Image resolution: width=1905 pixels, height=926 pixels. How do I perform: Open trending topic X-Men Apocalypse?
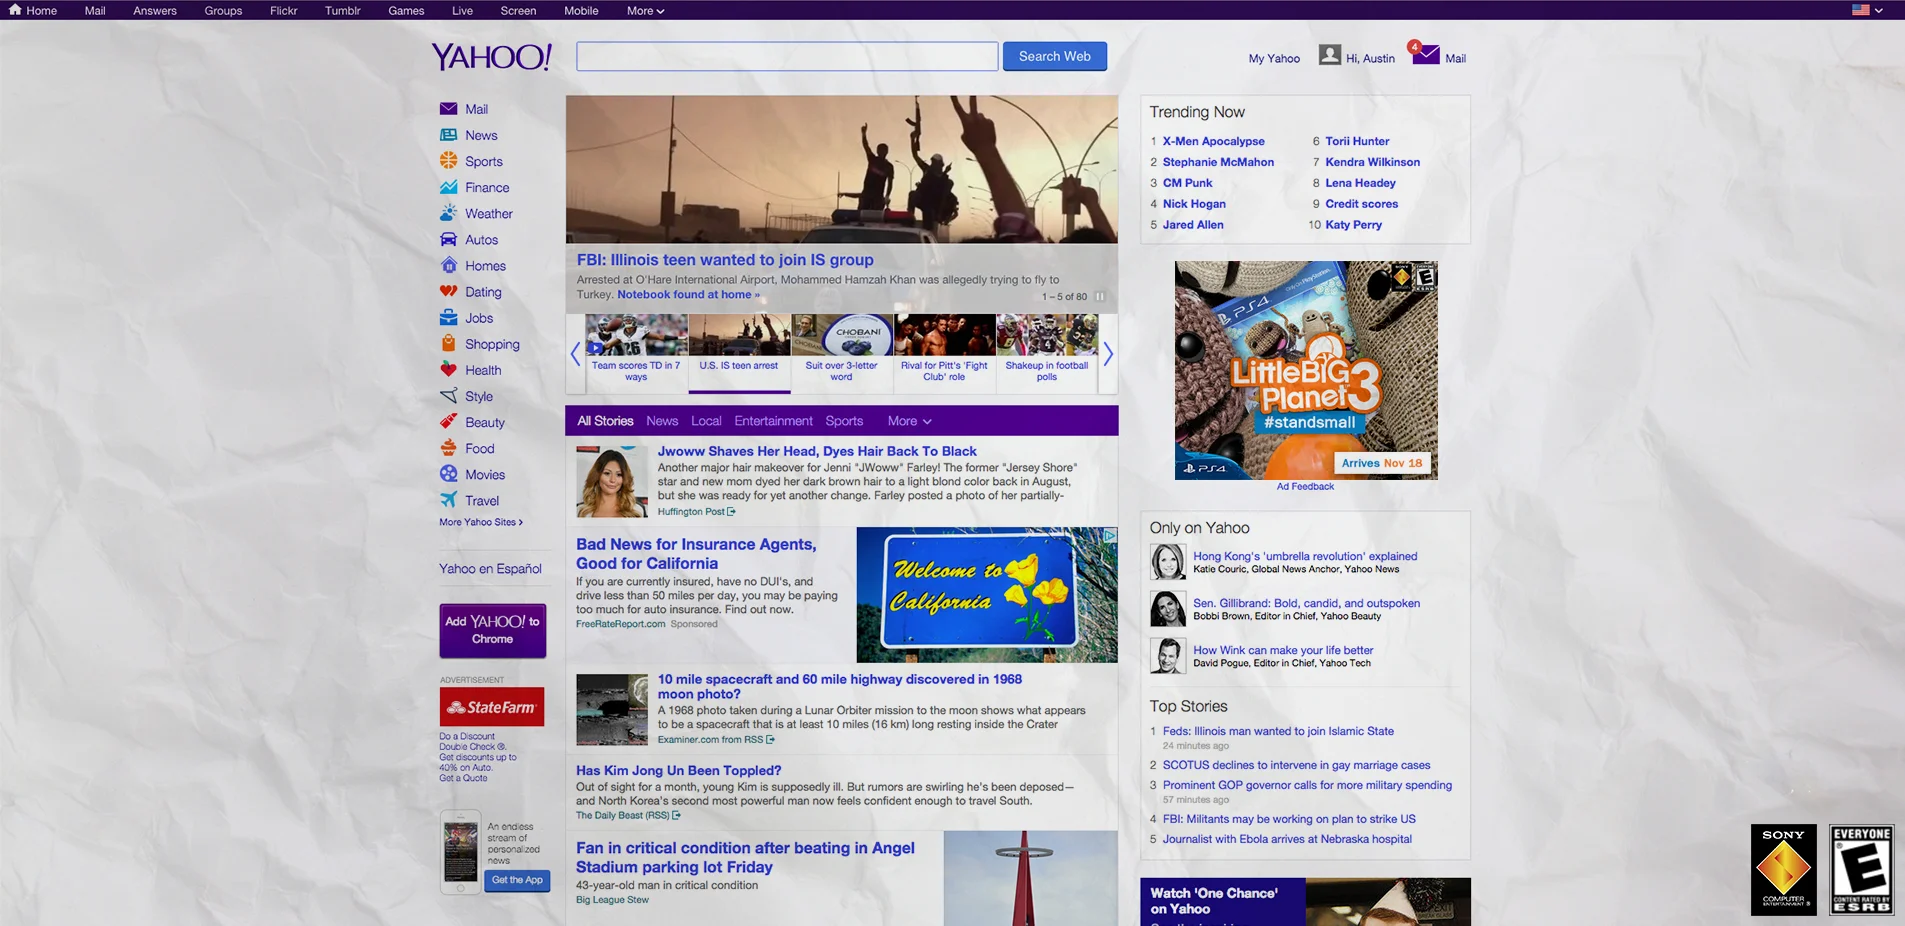click(x=1213, y=141)
